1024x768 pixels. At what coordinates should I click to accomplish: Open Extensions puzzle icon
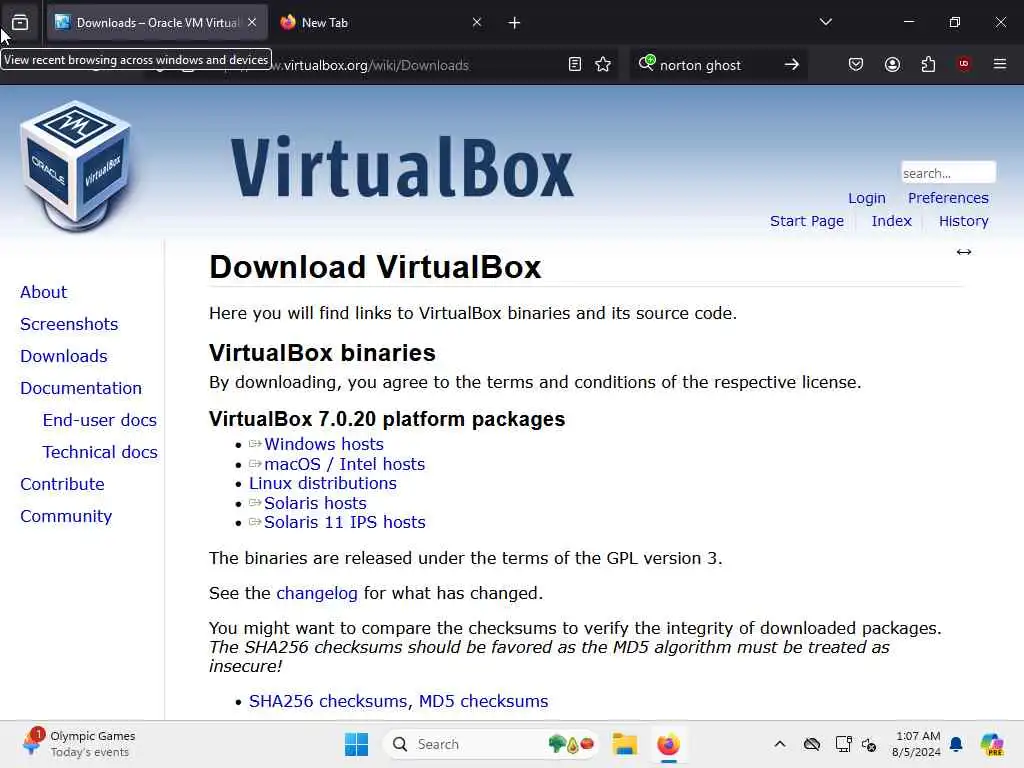coord(928,64)
